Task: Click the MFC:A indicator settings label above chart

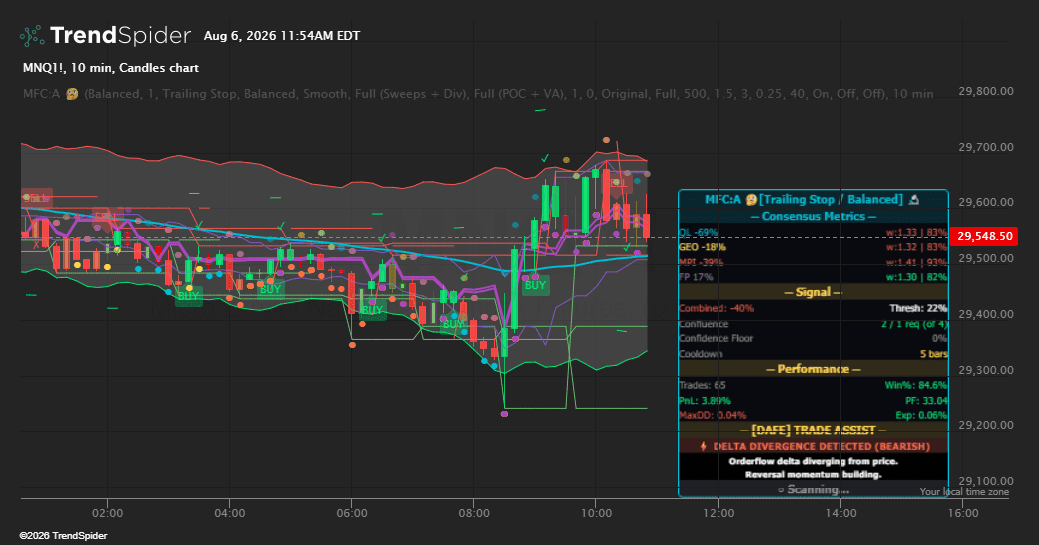Action: 478,93
